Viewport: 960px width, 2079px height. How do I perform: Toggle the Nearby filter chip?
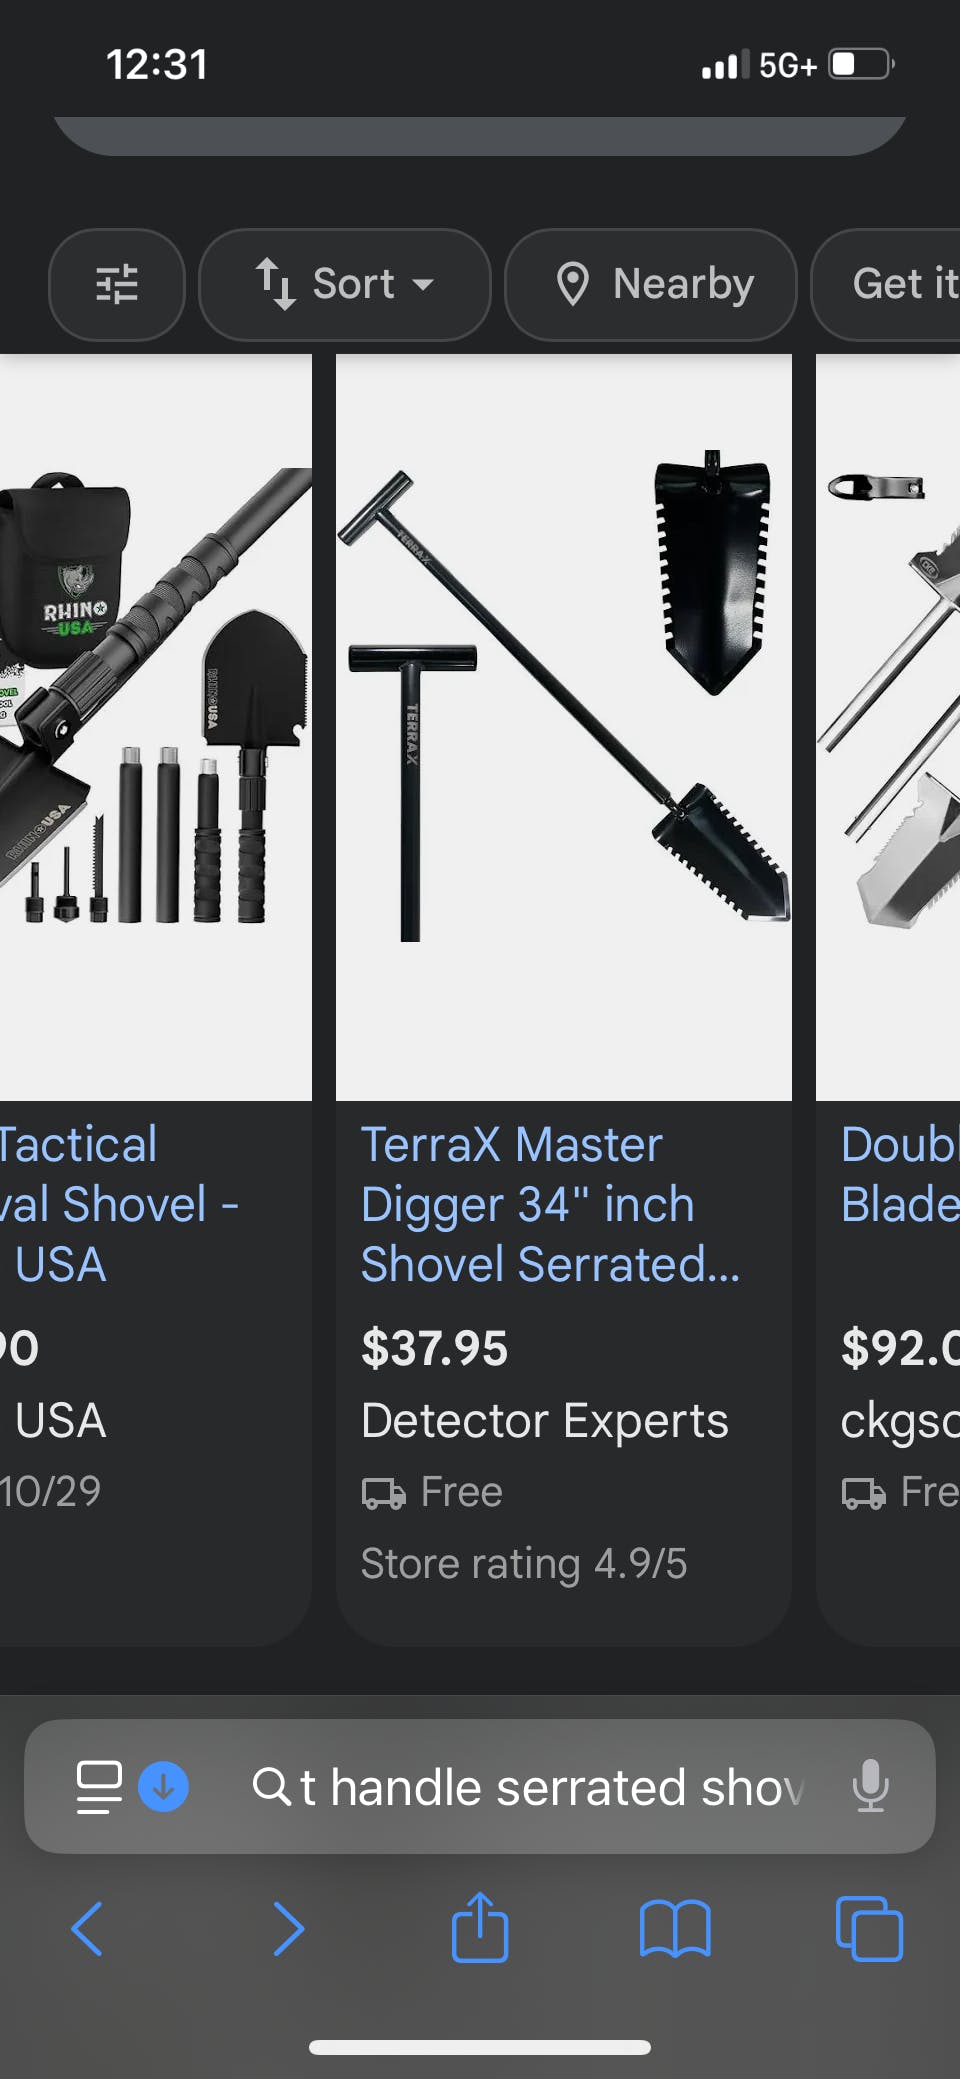(x=651, y=285)
